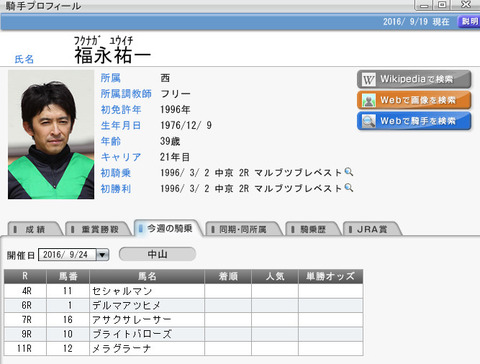The image size is (480, 364).
Task: Click the キャリア label
Action: (x=121, y=157)
